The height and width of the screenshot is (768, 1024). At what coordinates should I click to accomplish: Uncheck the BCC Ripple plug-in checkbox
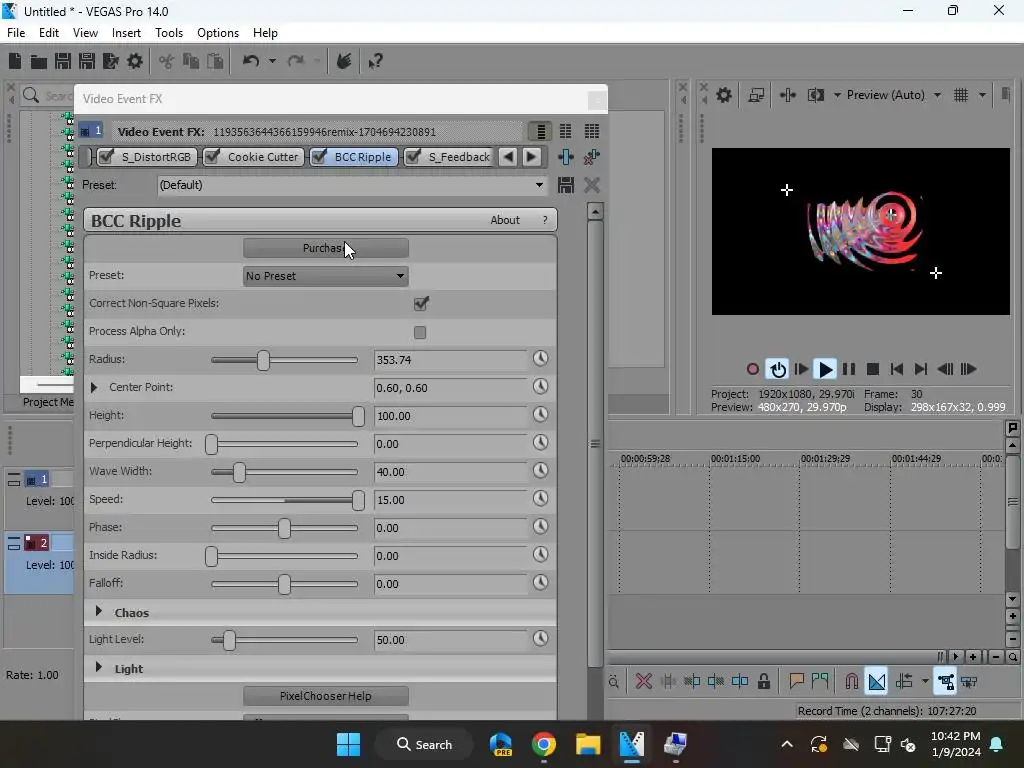pos(319,156)
